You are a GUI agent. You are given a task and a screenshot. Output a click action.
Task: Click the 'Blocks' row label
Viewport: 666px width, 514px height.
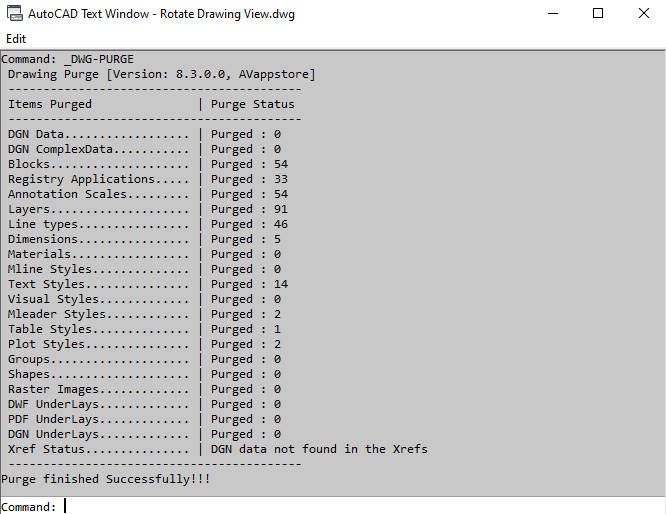click(29, 164)
